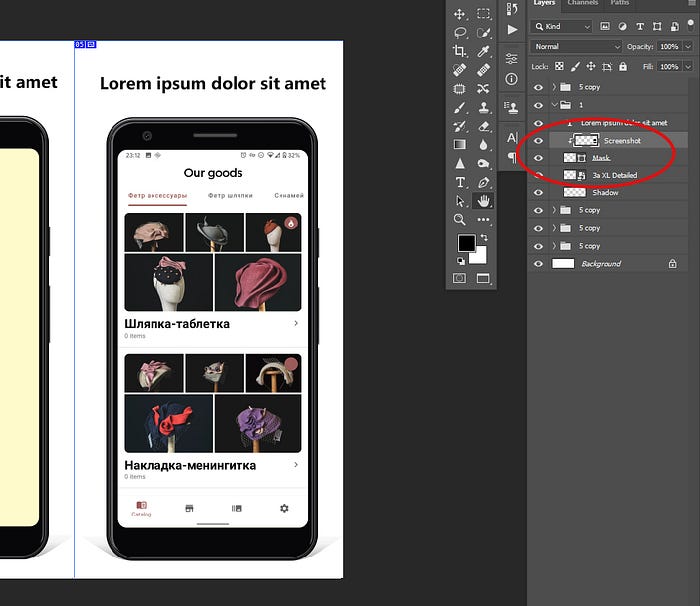Select the Brush tool
Viewport: 700px width, 606px height.
(459, 107)
